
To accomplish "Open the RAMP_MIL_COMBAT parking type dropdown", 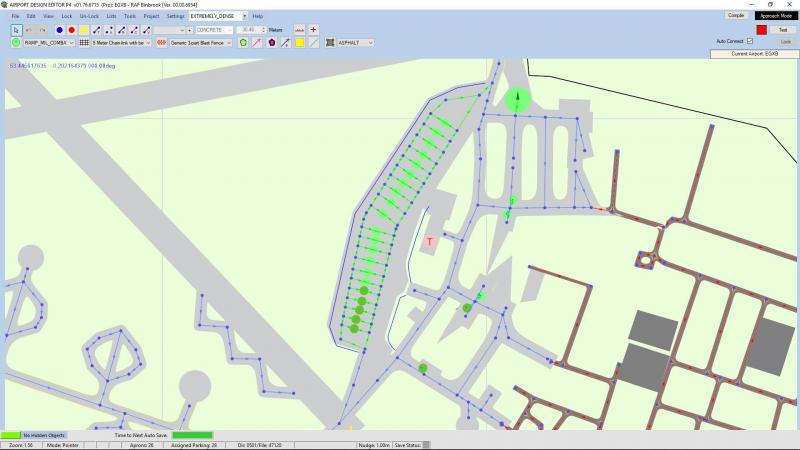I will pyautogui.click(x=73, y=43).
